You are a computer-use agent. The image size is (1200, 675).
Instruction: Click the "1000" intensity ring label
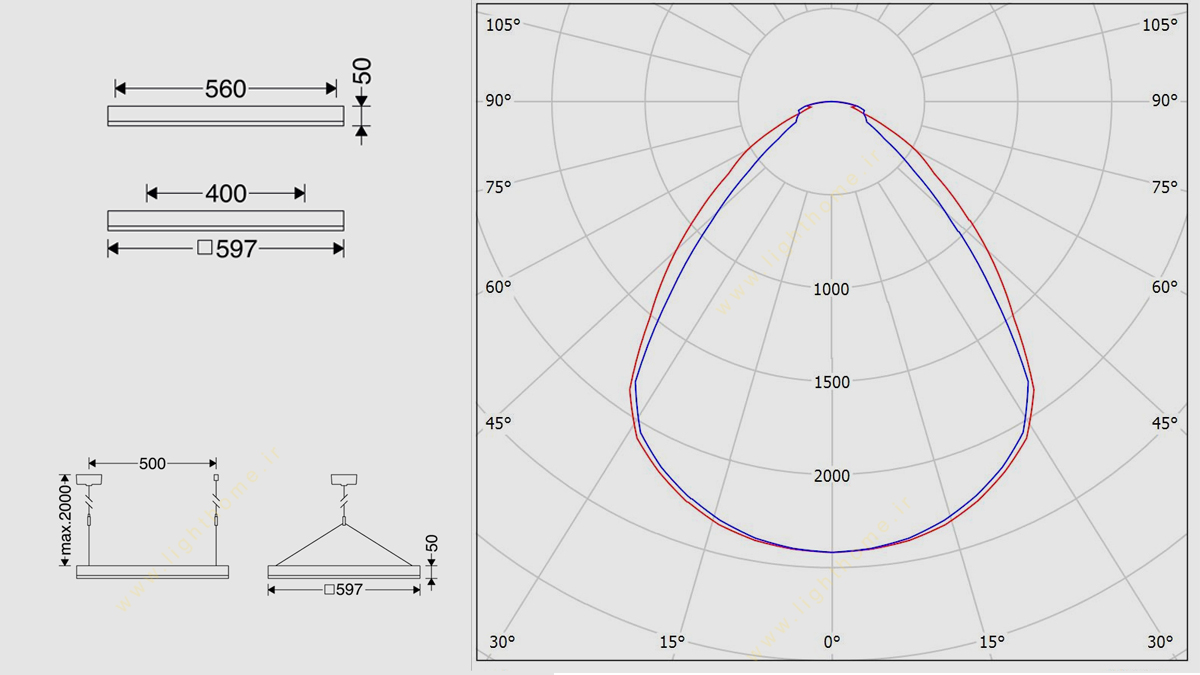831,289
